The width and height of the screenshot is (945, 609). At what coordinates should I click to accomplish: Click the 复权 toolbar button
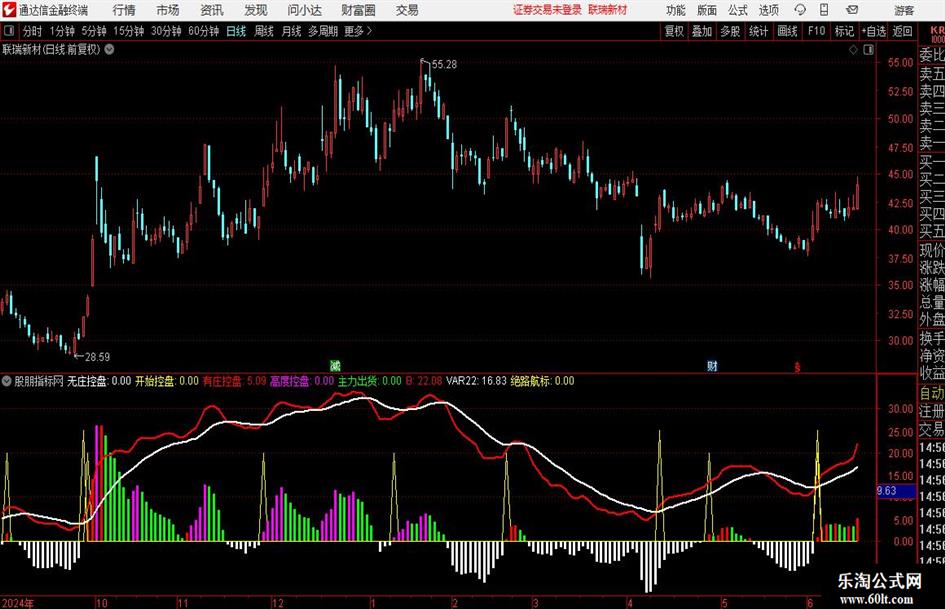(x=674, y=31)
